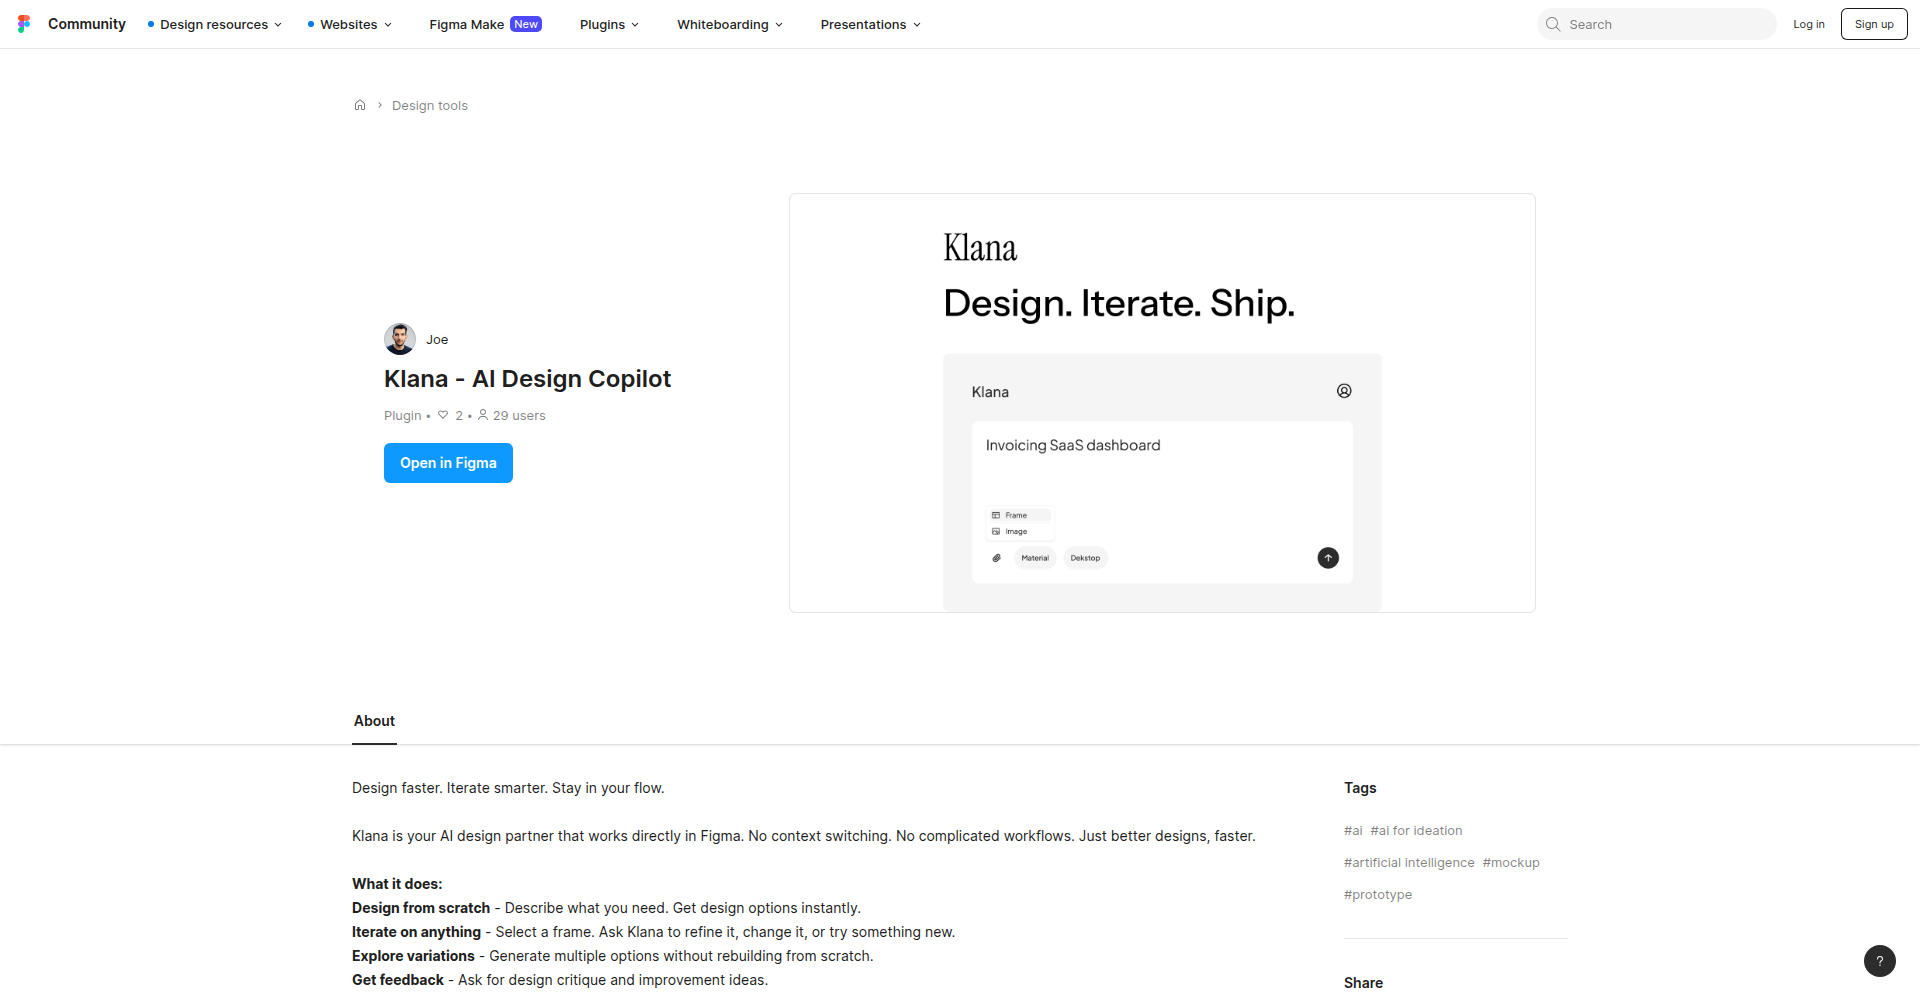The height and width of the screenshot is (993, 1920).
Task: Click the Open in Figma button
Action: click(x=448, y=462)
